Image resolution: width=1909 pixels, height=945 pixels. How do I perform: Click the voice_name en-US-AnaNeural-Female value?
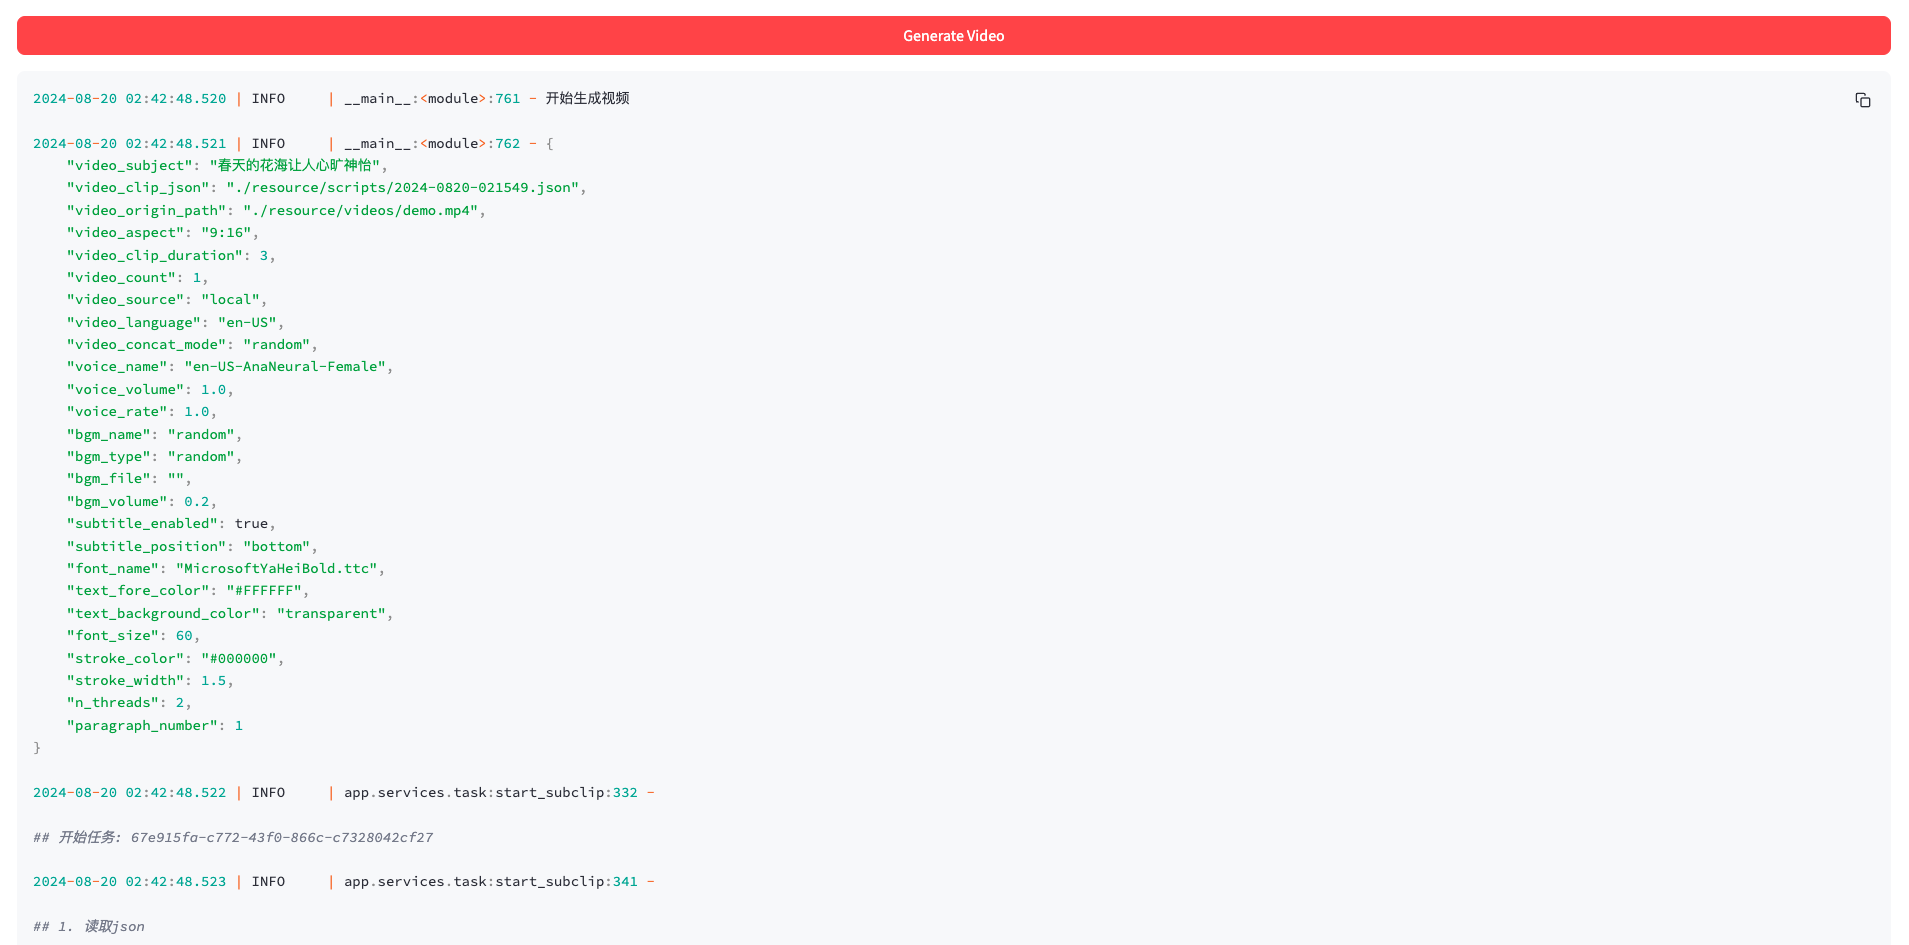pyautogui.click(x=285, y=367)
